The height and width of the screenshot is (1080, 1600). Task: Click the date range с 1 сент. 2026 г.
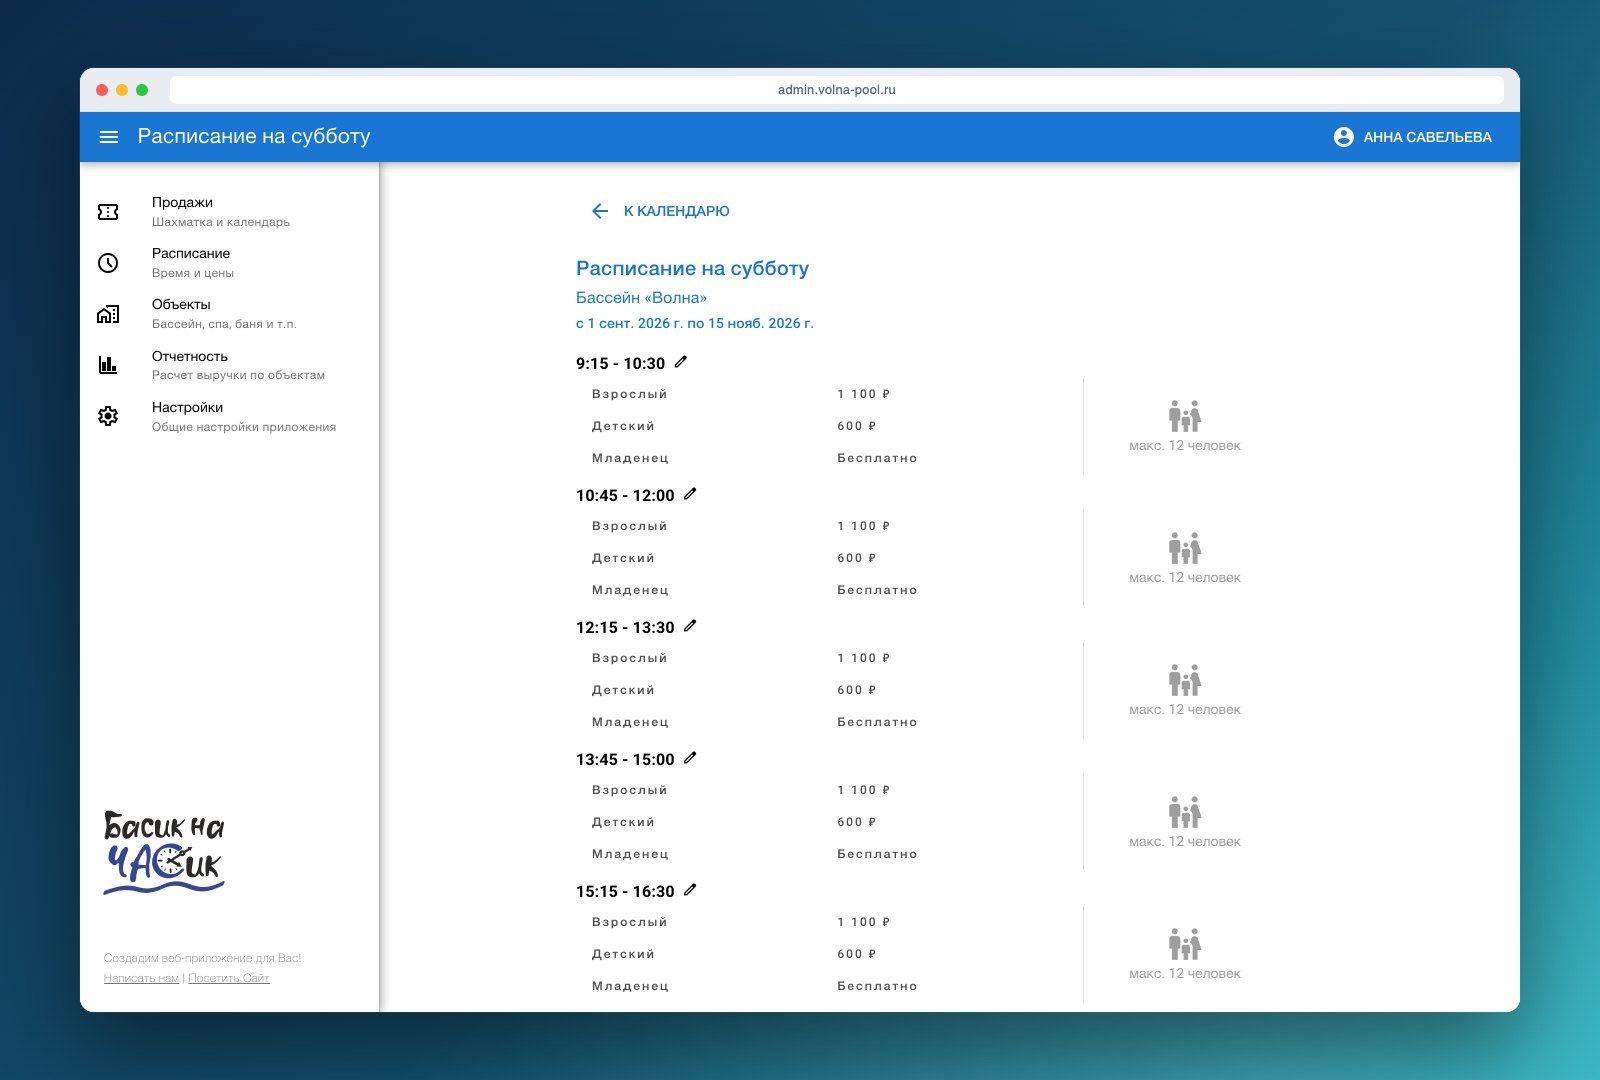695,323
